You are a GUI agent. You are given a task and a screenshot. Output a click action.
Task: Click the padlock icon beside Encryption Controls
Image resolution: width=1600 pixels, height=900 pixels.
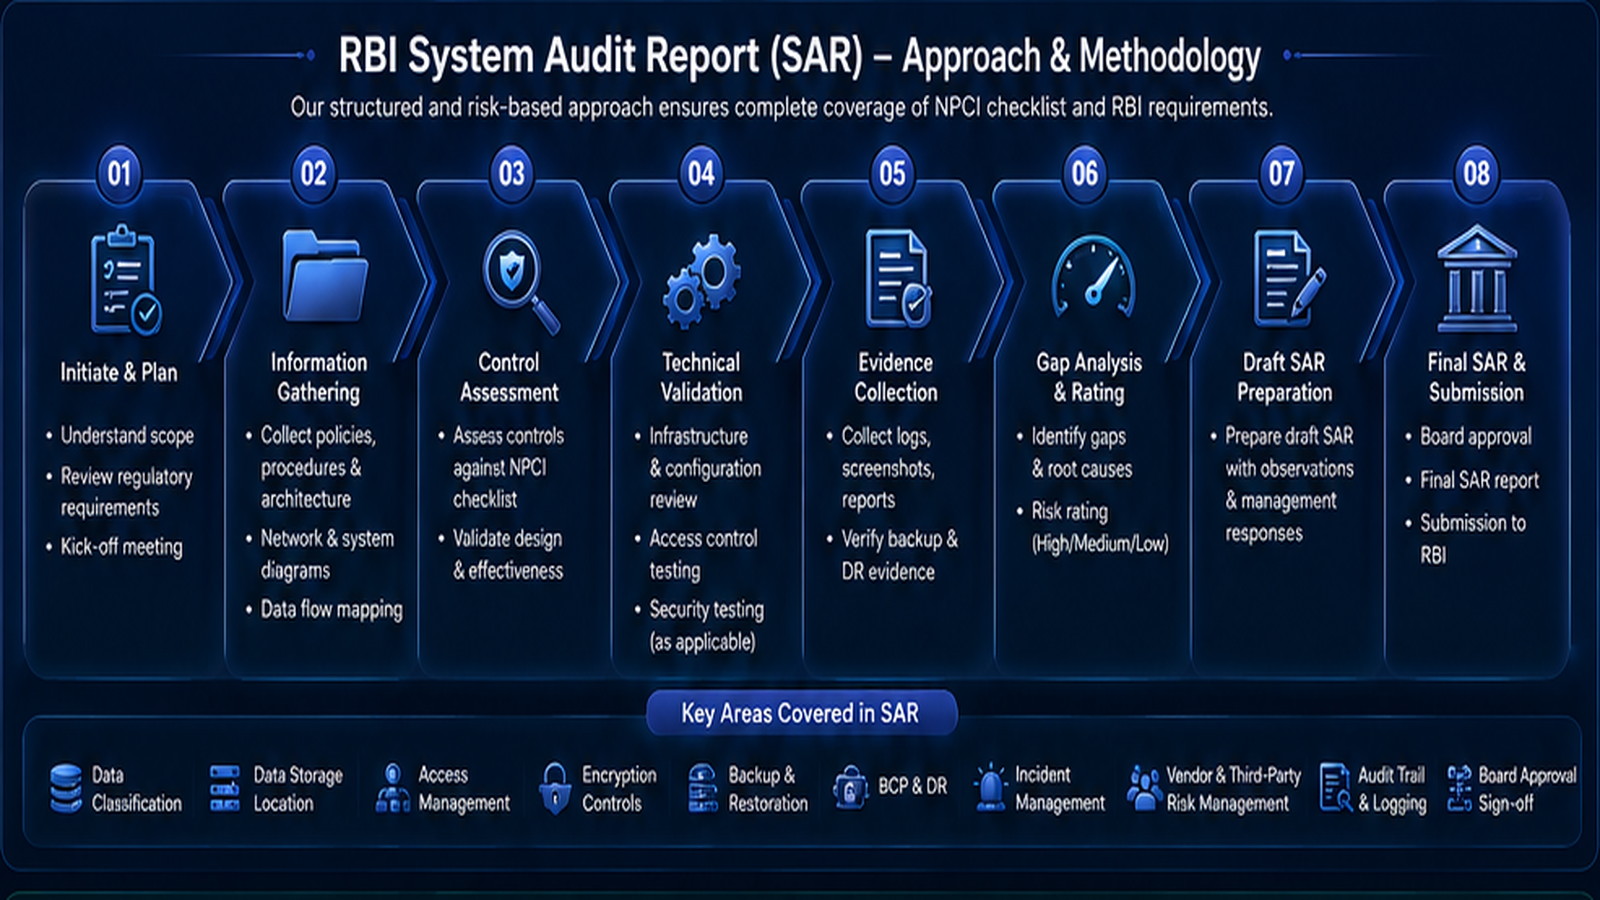point(554,788)
